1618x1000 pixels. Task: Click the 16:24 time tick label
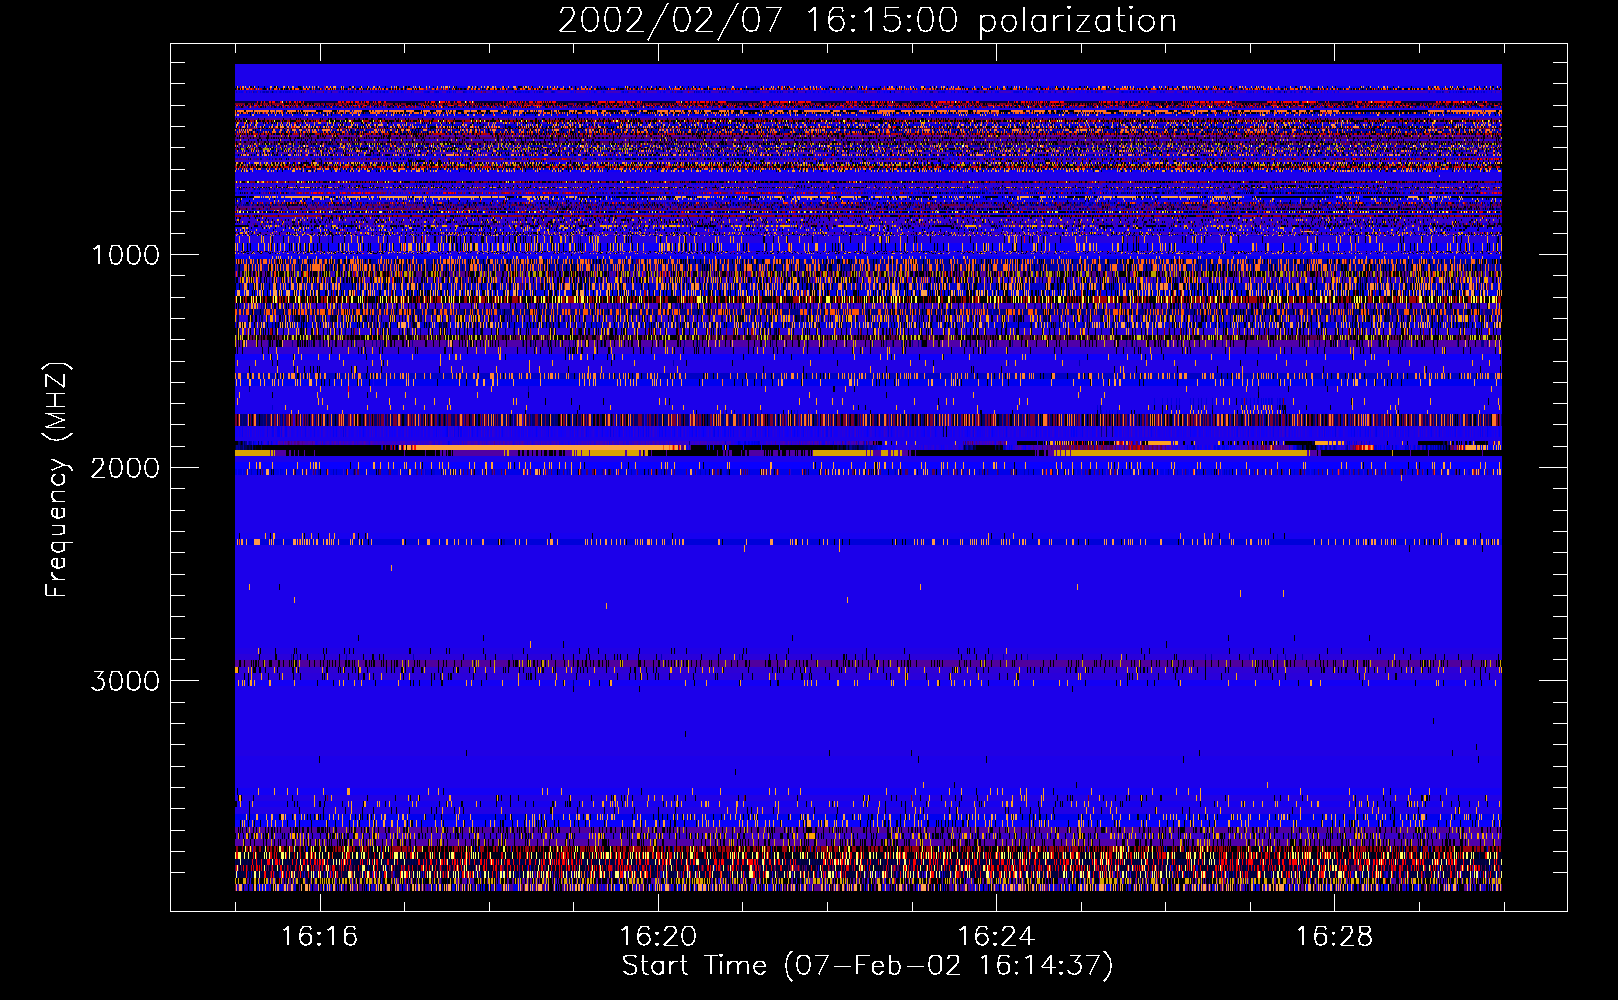[996, 937]
